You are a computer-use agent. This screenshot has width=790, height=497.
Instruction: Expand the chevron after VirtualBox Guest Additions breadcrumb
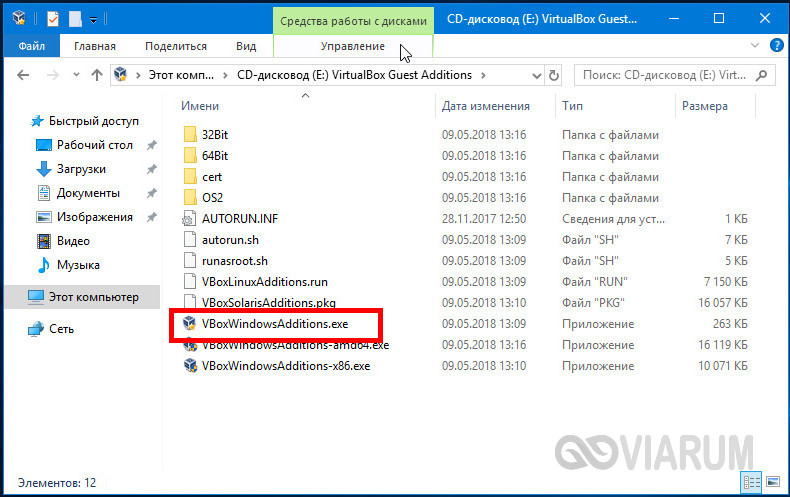484,75
